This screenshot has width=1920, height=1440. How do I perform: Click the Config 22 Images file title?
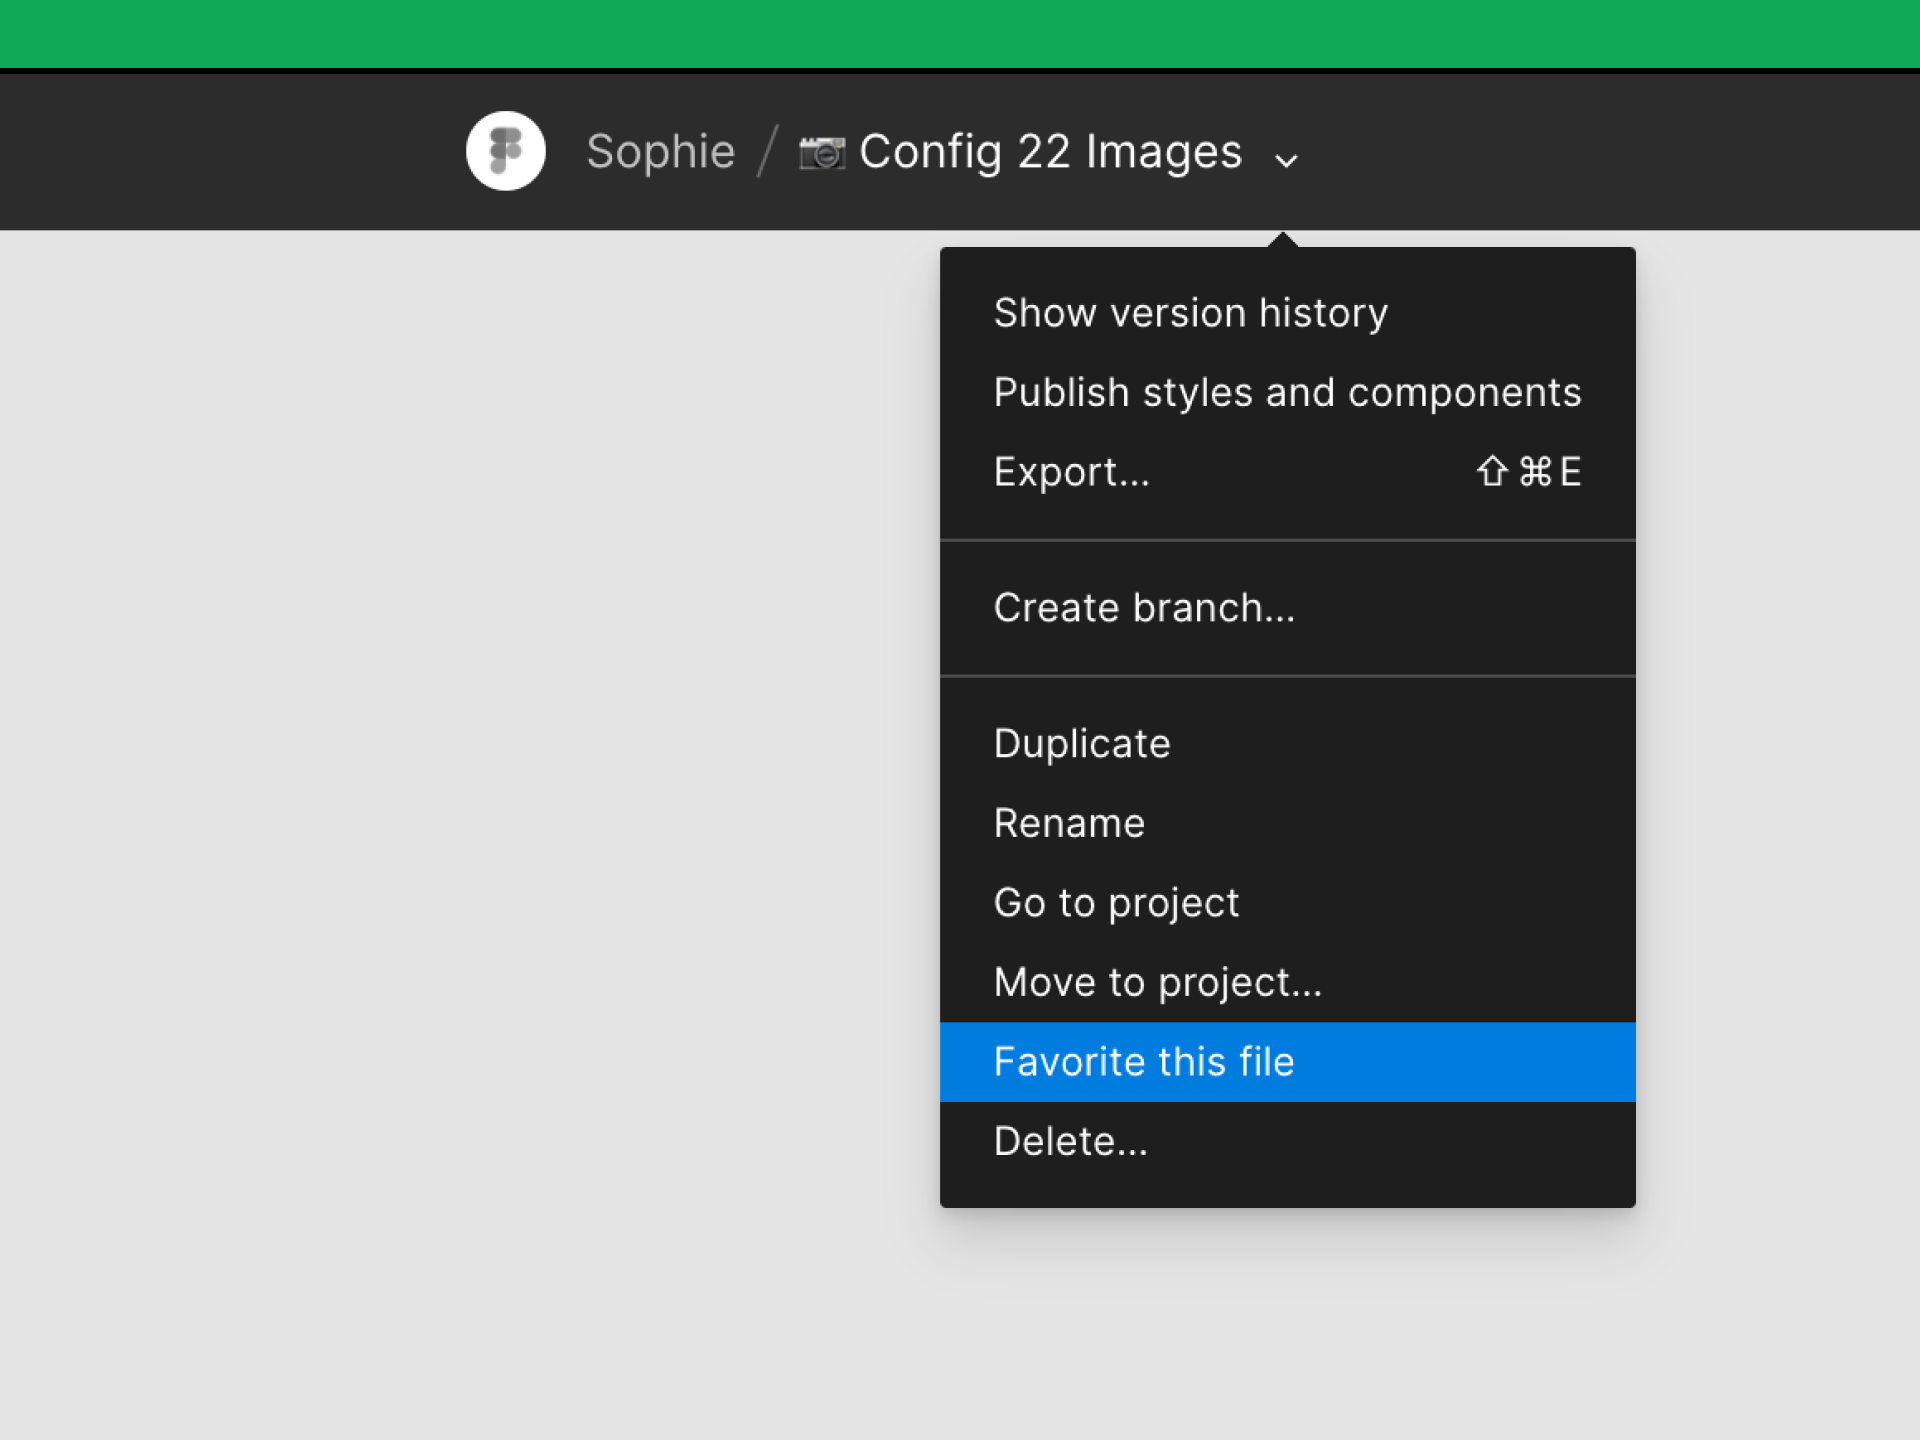point(1050,152)
